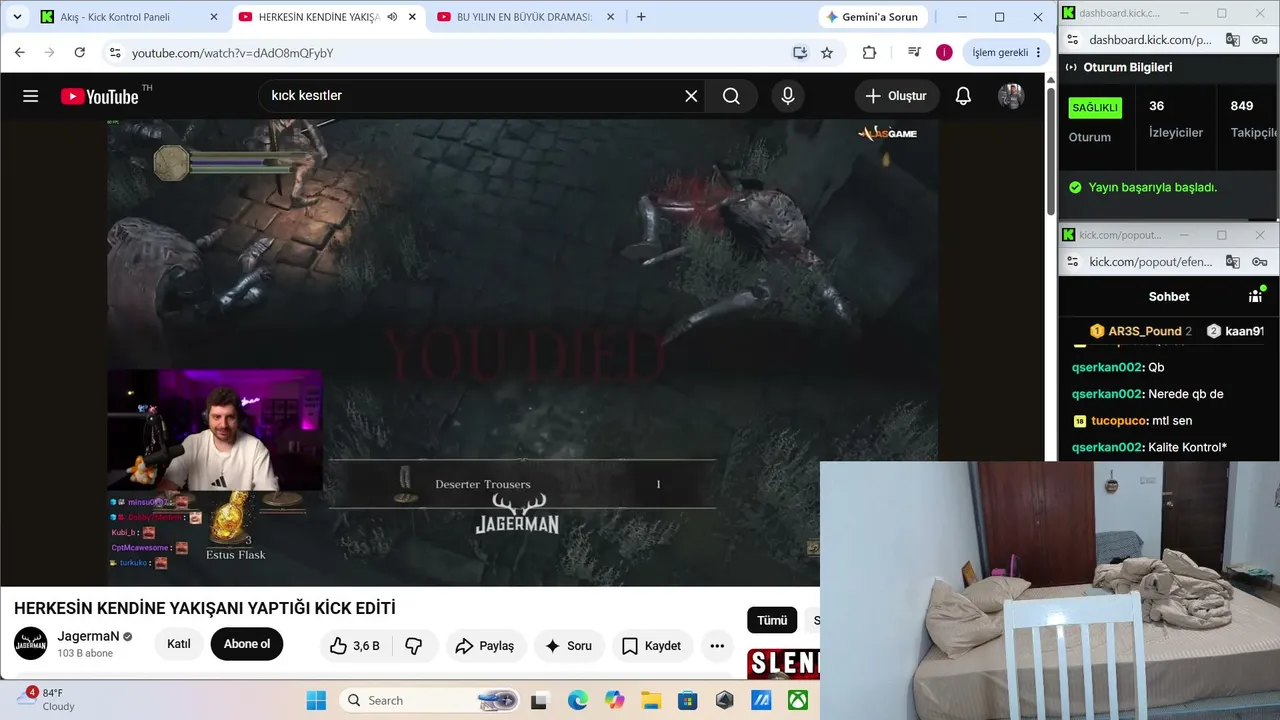This screenshot has height=720, width=1280.
Task: Subscribe with the Abone ol button
Action: (x=247, y=644)
